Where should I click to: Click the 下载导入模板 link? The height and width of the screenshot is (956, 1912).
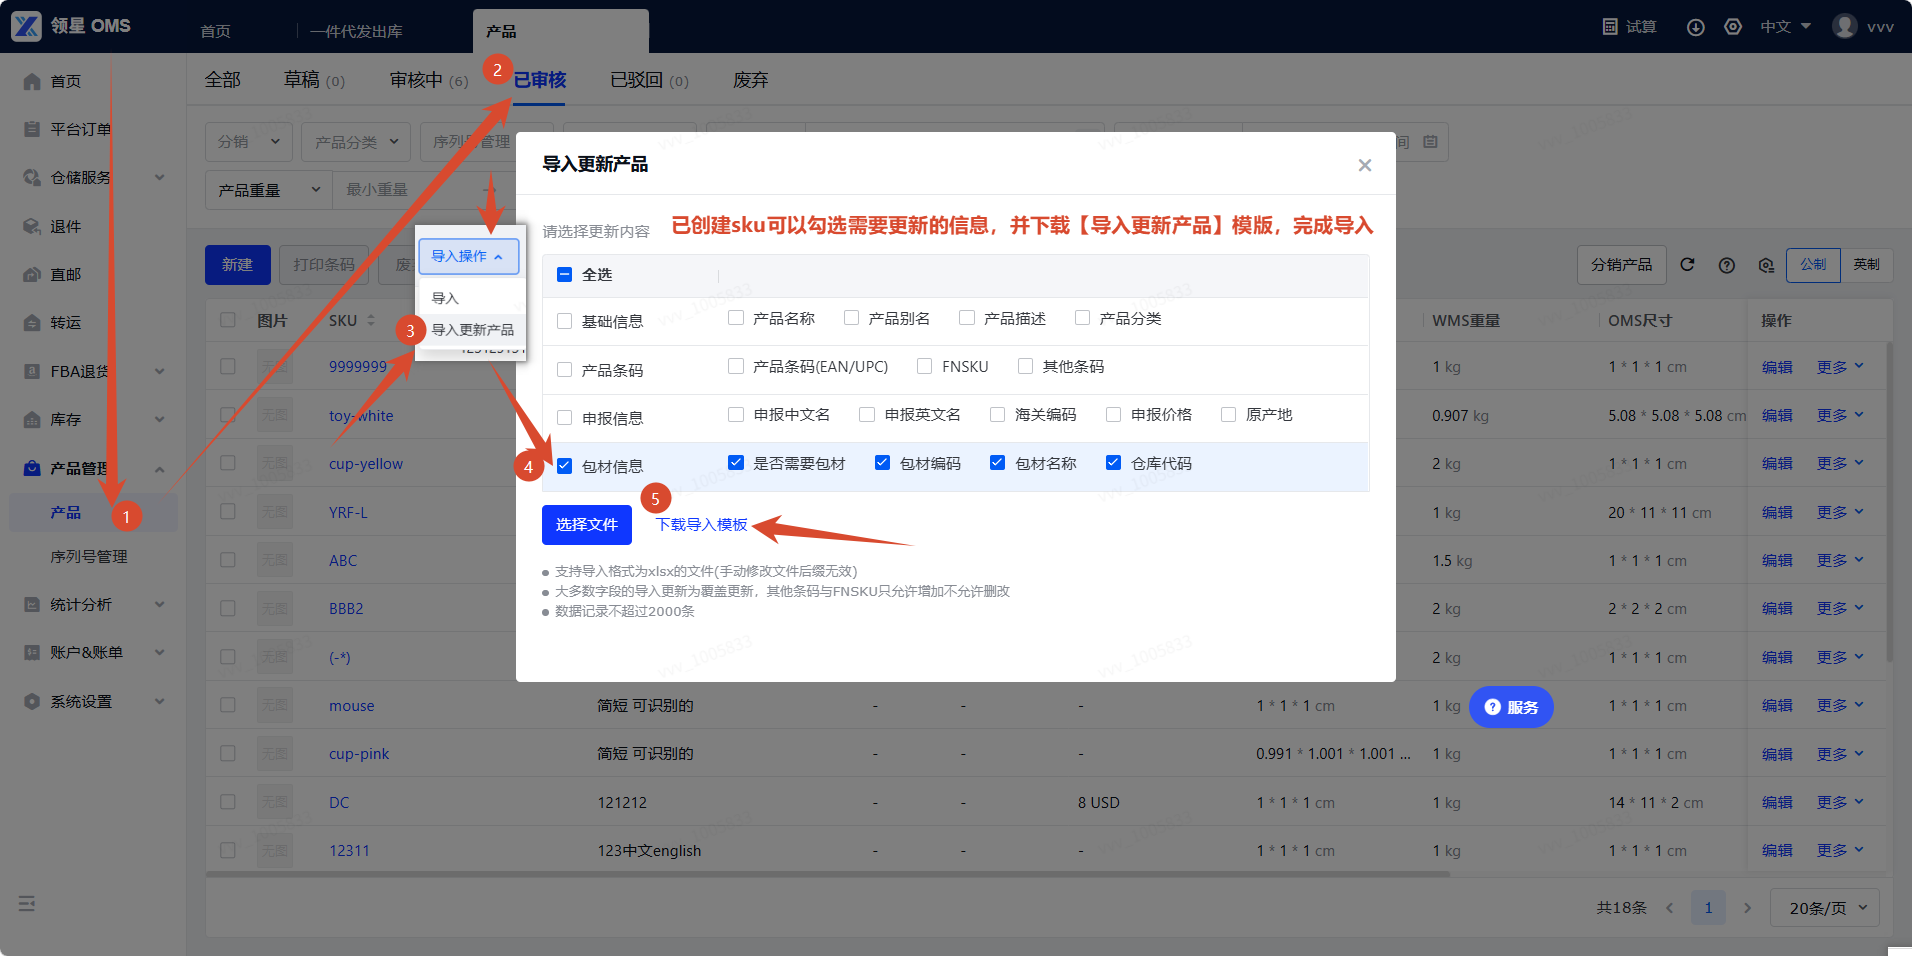pyautogui.click(x=702, y=525)
